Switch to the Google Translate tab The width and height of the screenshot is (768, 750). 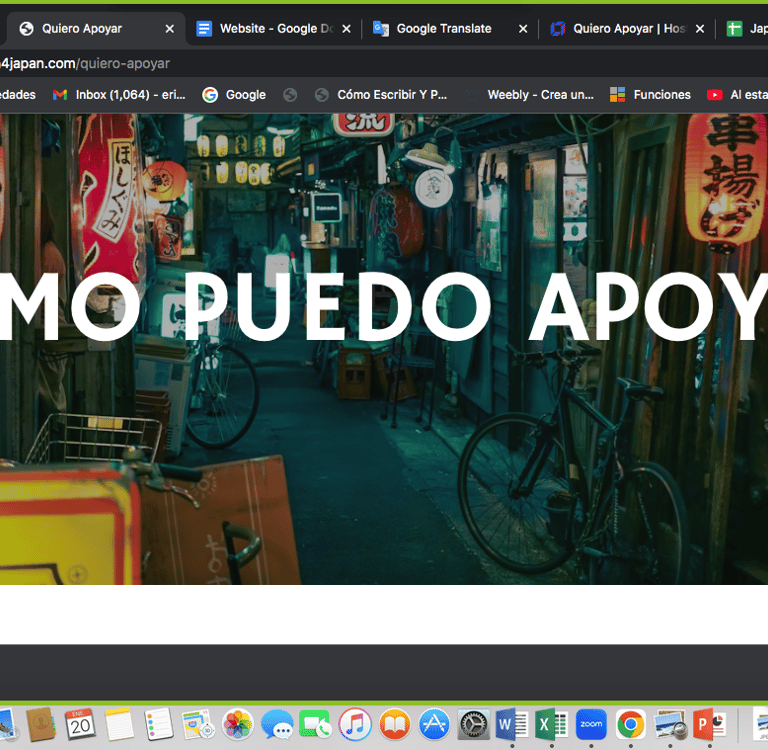pyautogui.click(x=443, y=29)
